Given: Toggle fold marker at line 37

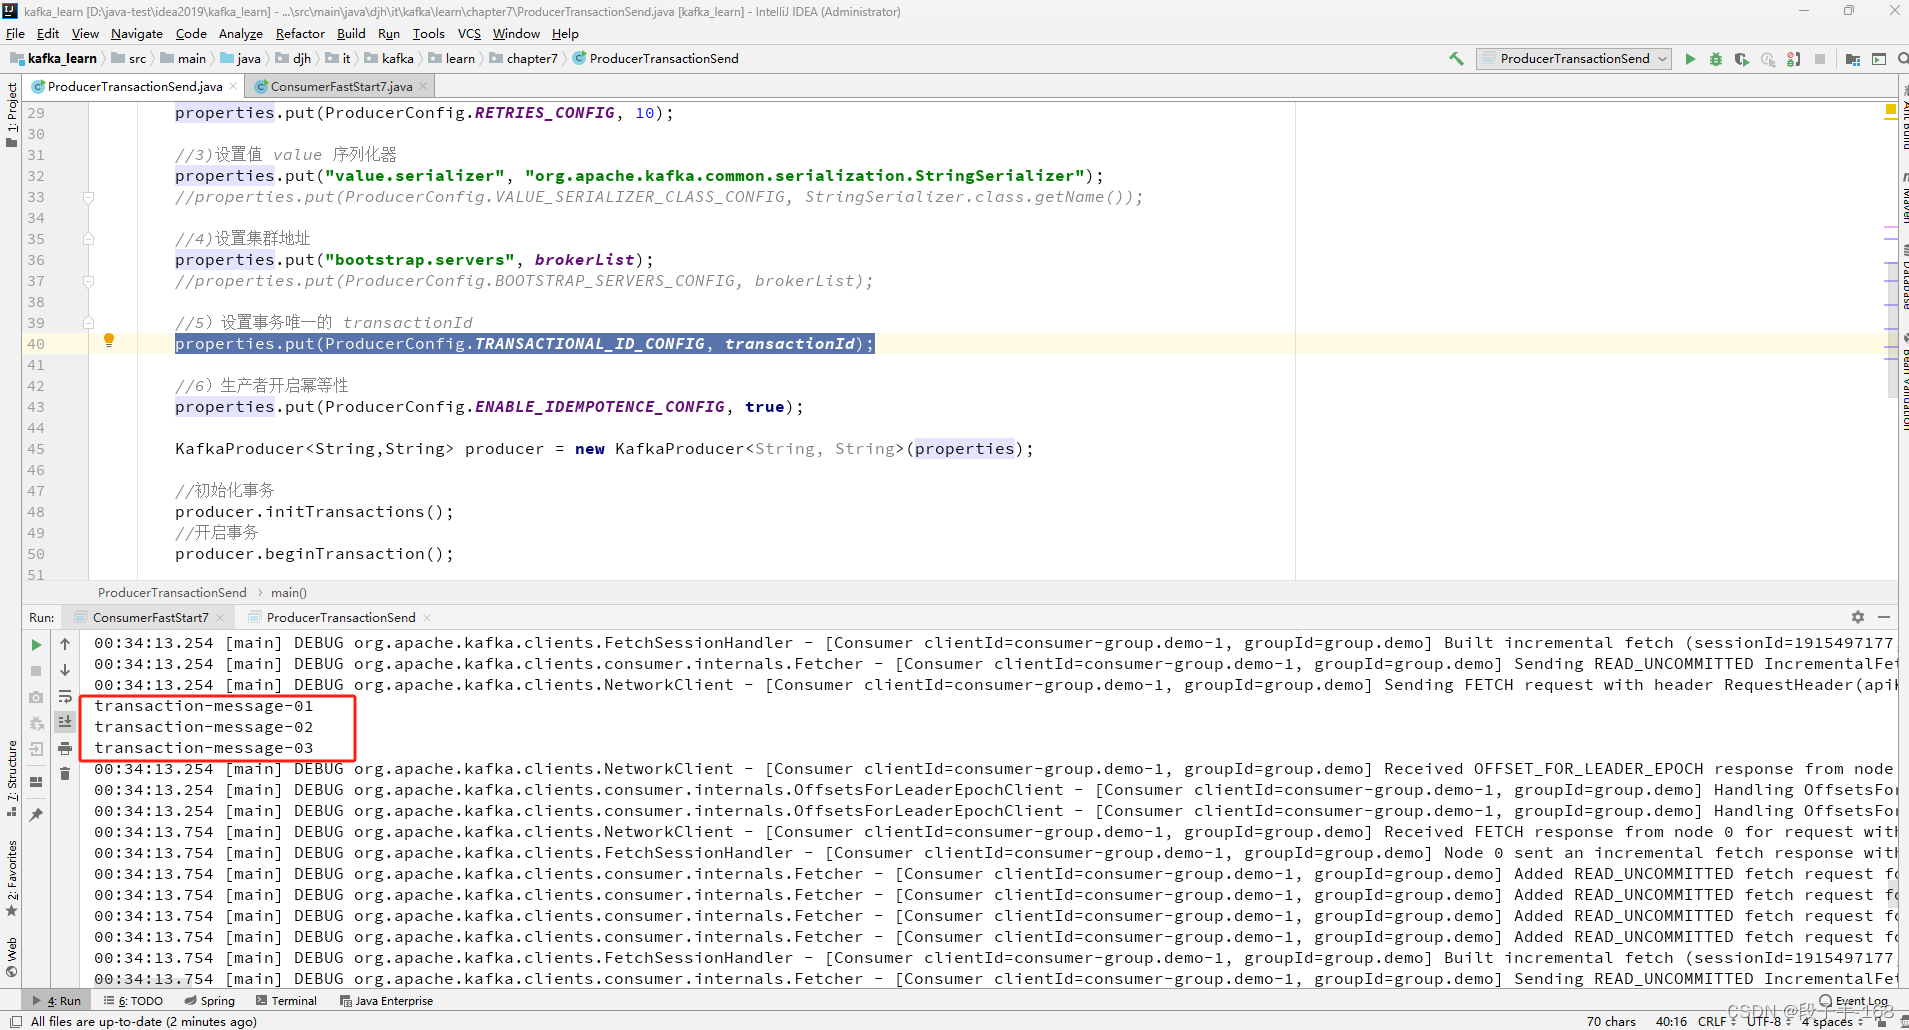Looking at the screenshot, I should [88, 281].
